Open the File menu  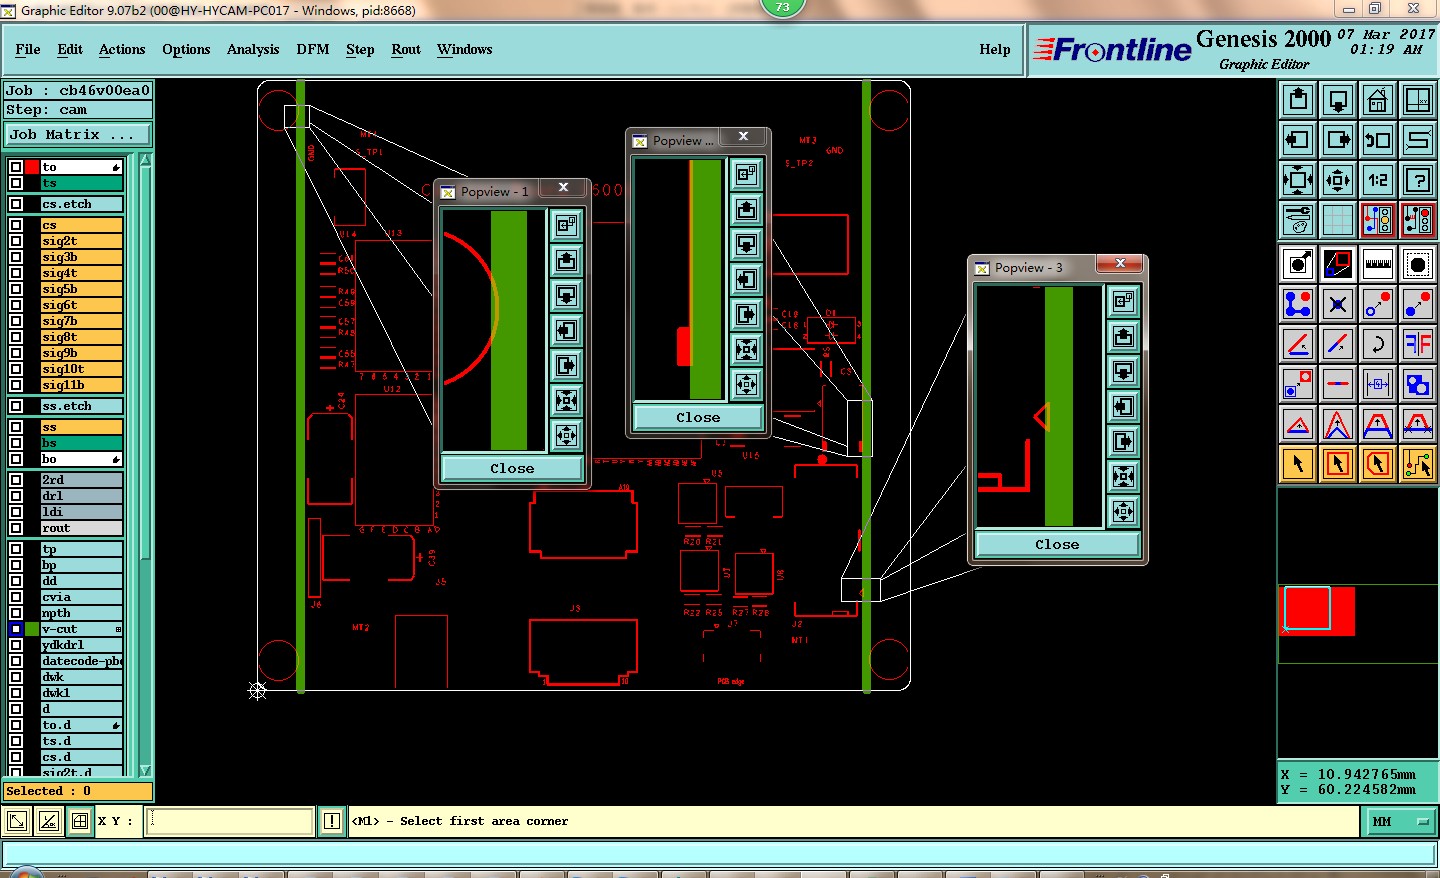28,49
